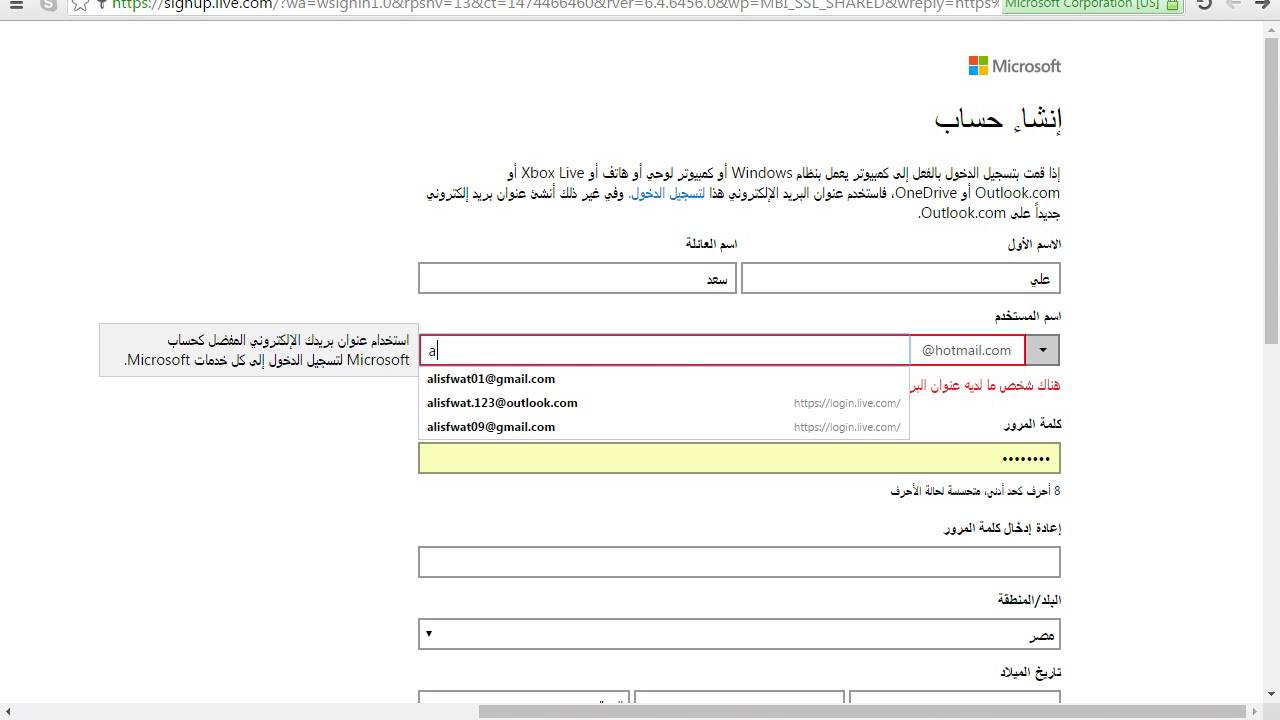The width and height of the screenshot is (1280, 720).
Task: Click the label اسم العائلة
Action: pyautogui.click(x=711, y=244)
